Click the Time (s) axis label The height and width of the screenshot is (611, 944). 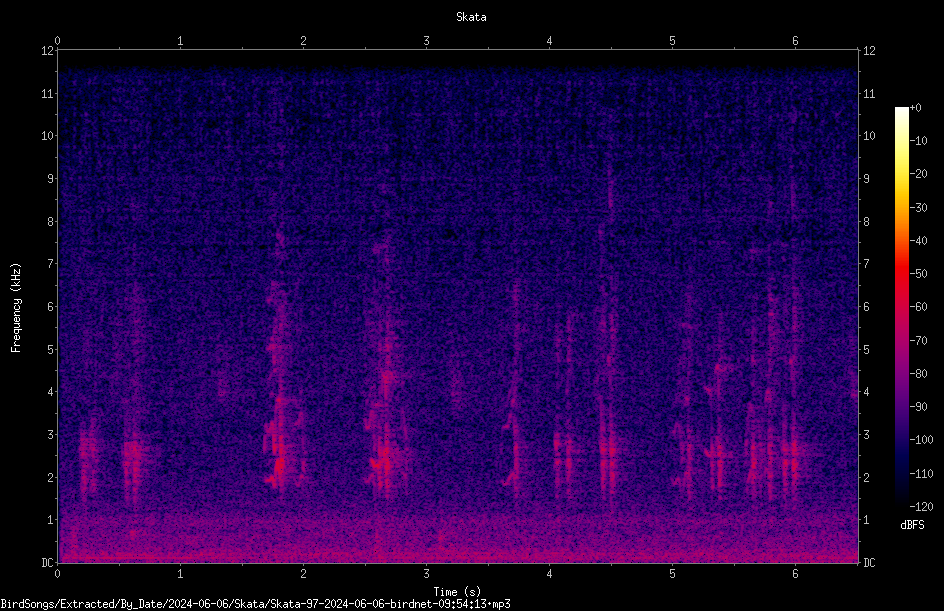pos(457,592)
